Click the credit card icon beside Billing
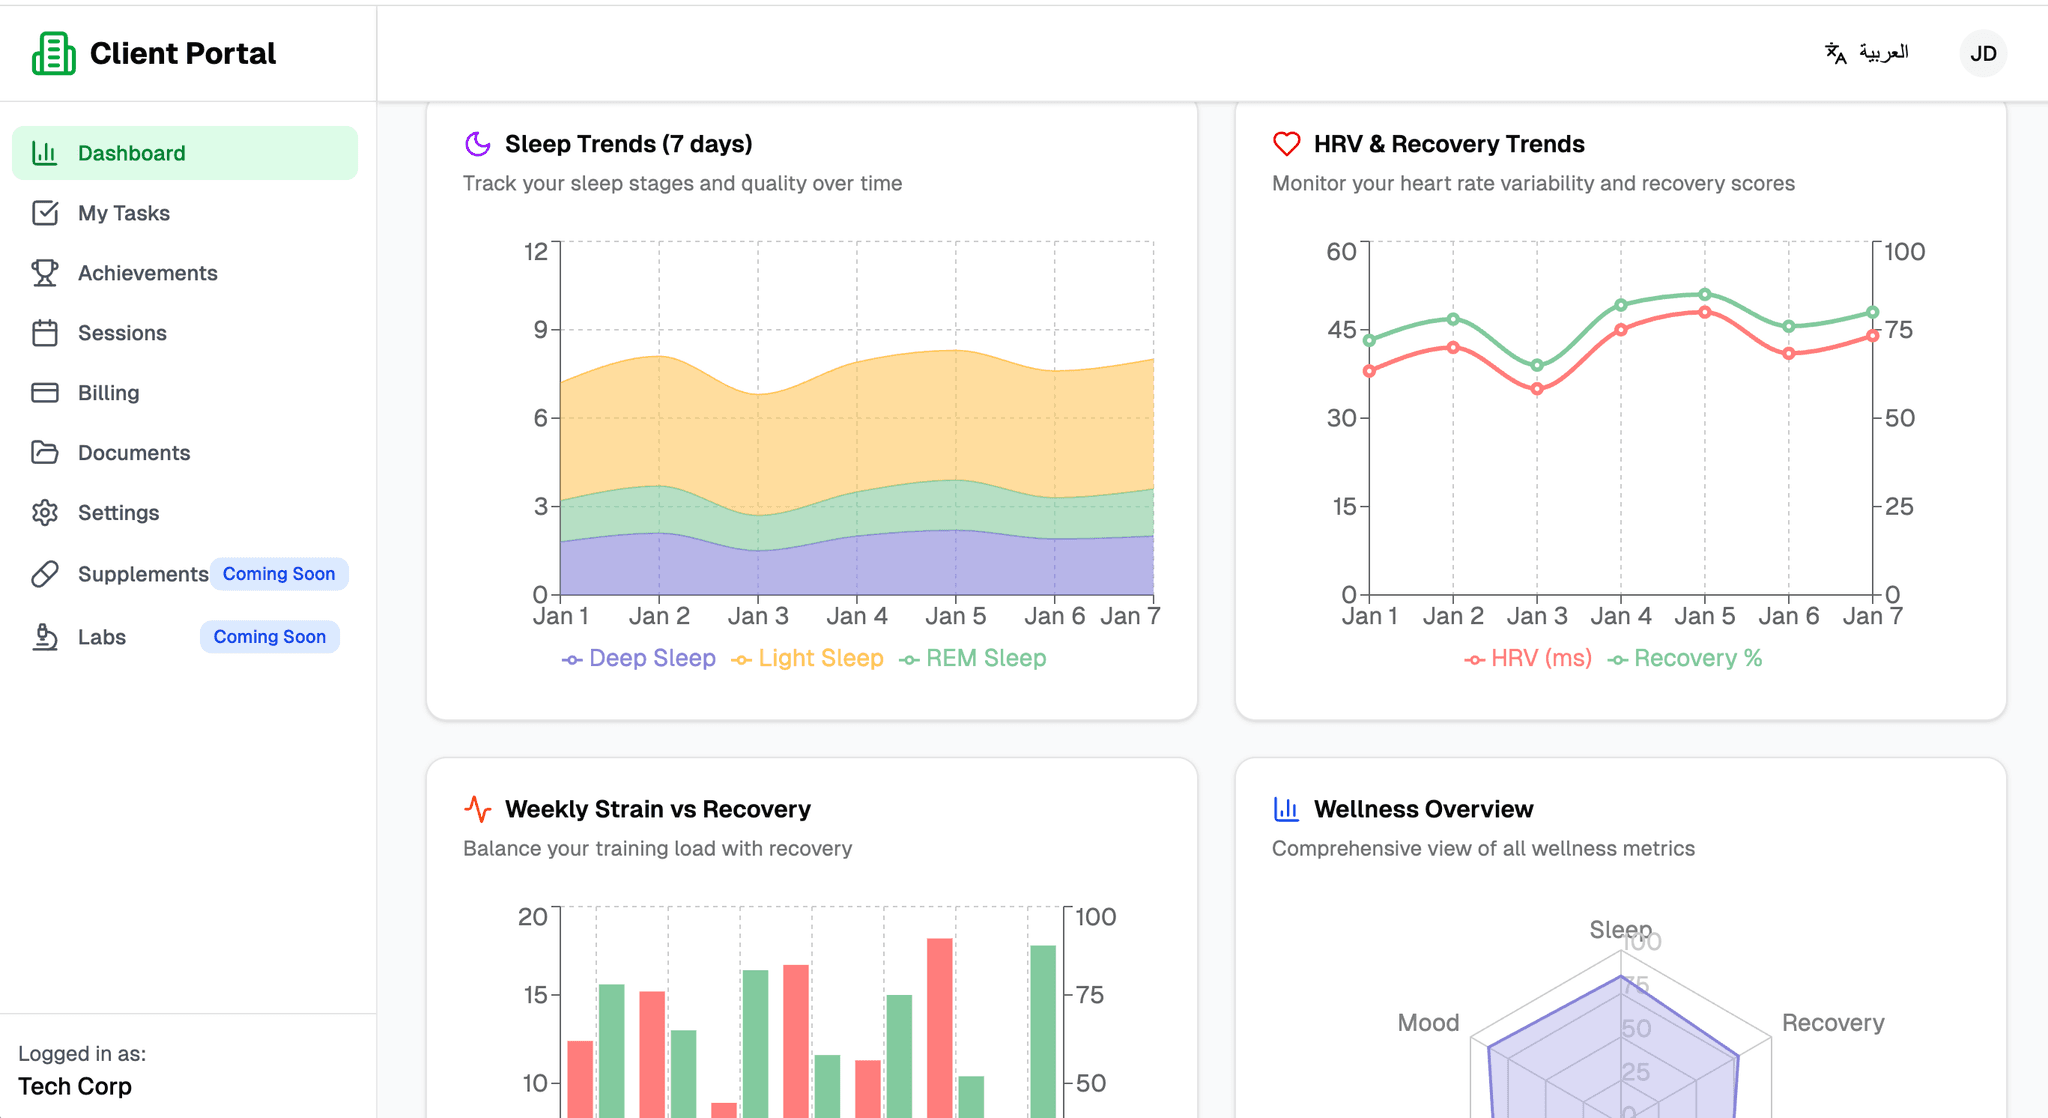The image size is (2048, 1118). [45, 392]
